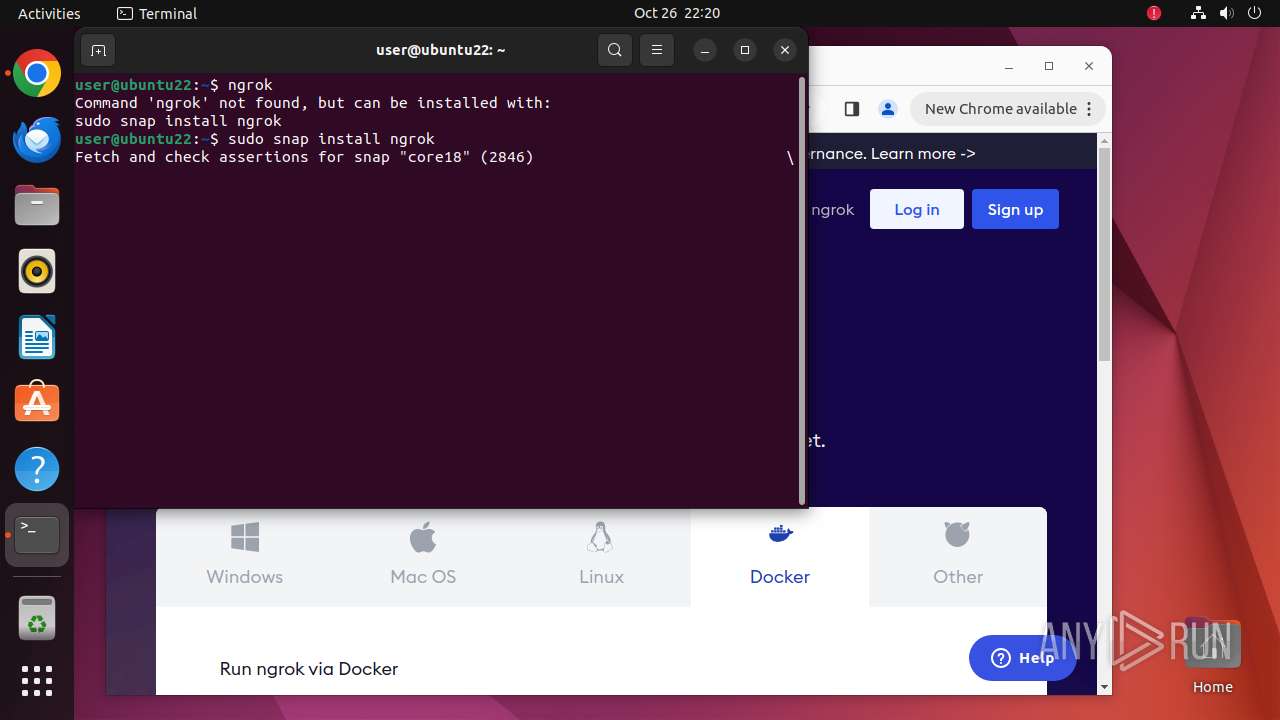Open a new terminal tab
The width and height of the screenshot is (1280, 720).
(98, 50)
